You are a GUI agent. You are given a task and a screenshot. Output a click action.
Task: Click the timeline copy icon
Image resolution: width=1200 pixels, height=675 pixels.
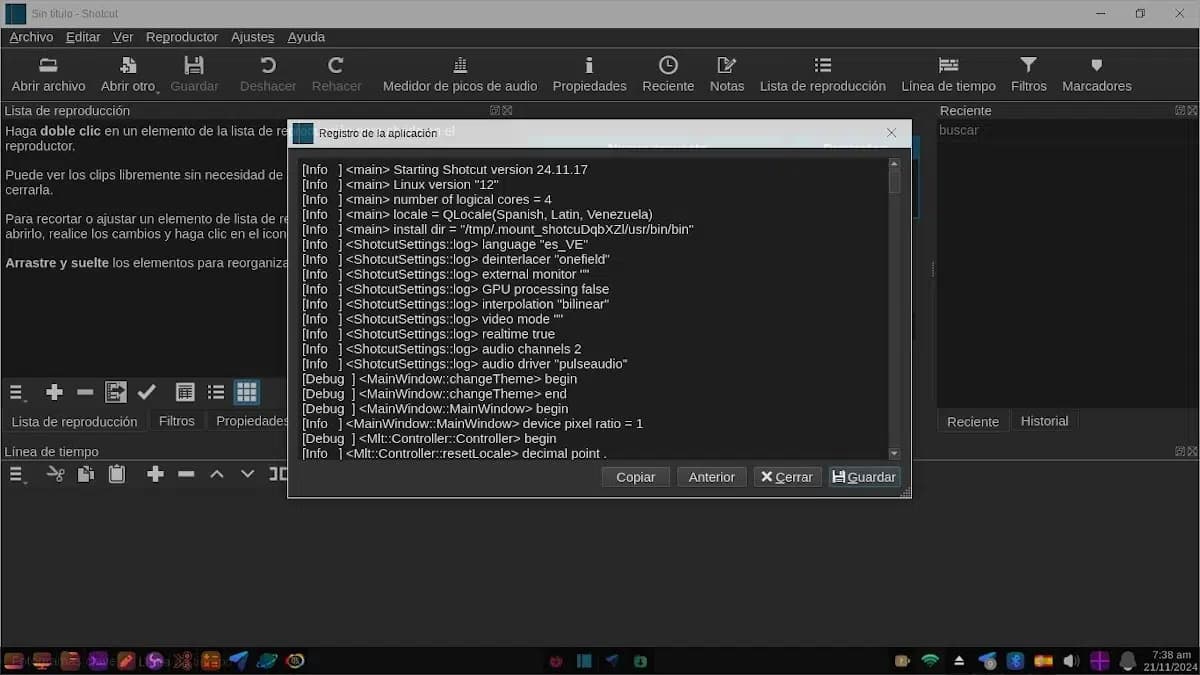(x=86, y=474)
